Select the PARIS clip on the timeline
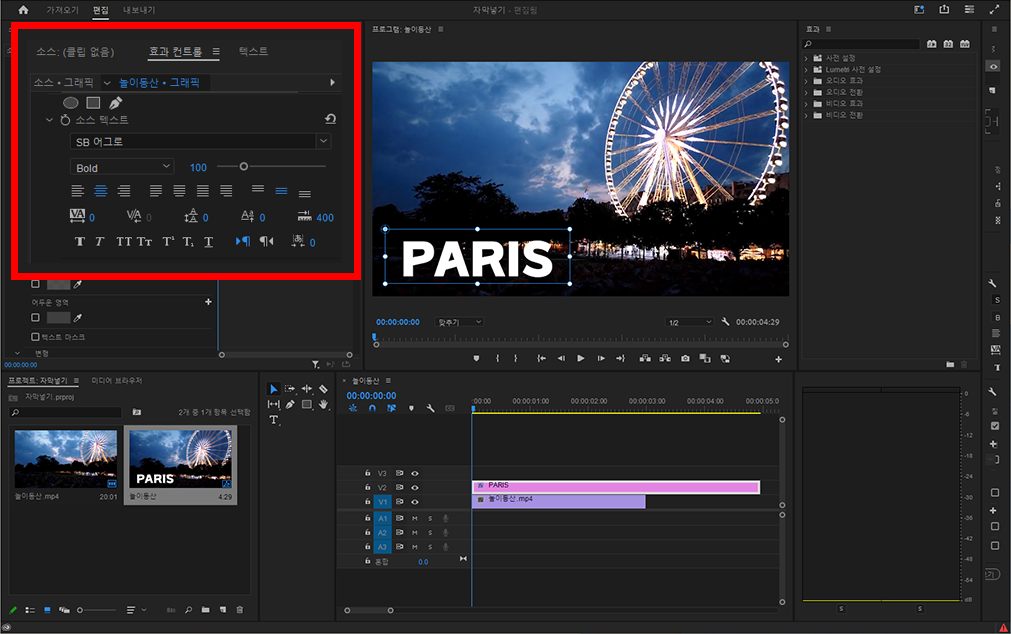Screen dimensions: 1011x634 click(615, 487)
